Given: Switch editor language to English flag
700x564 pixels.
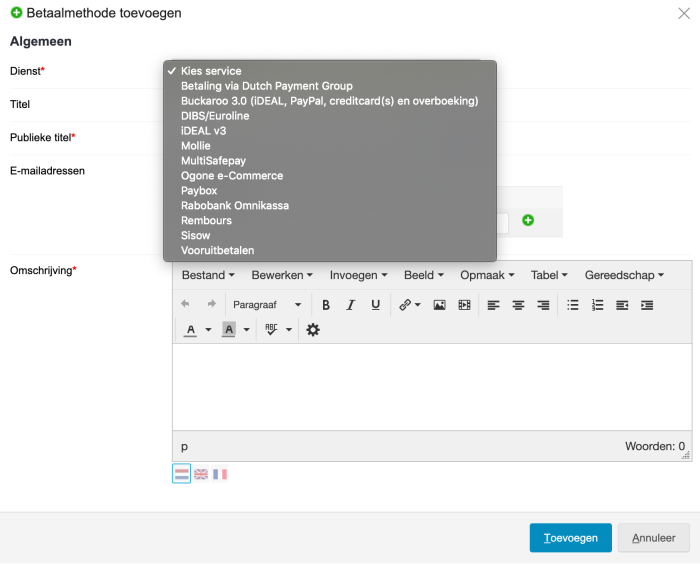Looking at the screenshot, I should tap(201, 474).
